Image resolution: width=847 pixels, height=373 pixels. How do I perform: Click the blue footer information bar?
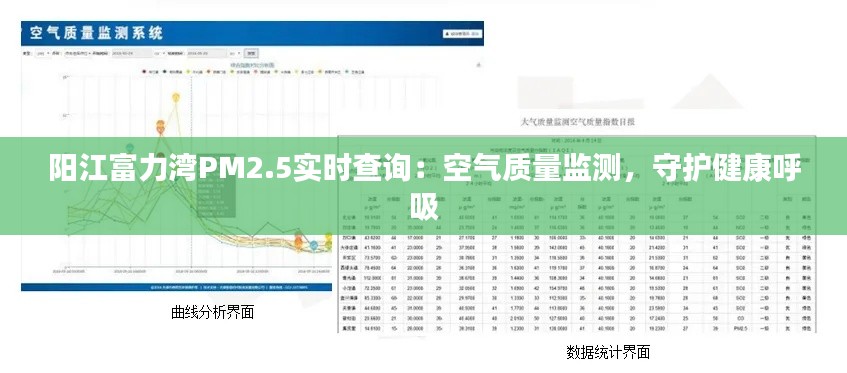click(x=177, y=287)
